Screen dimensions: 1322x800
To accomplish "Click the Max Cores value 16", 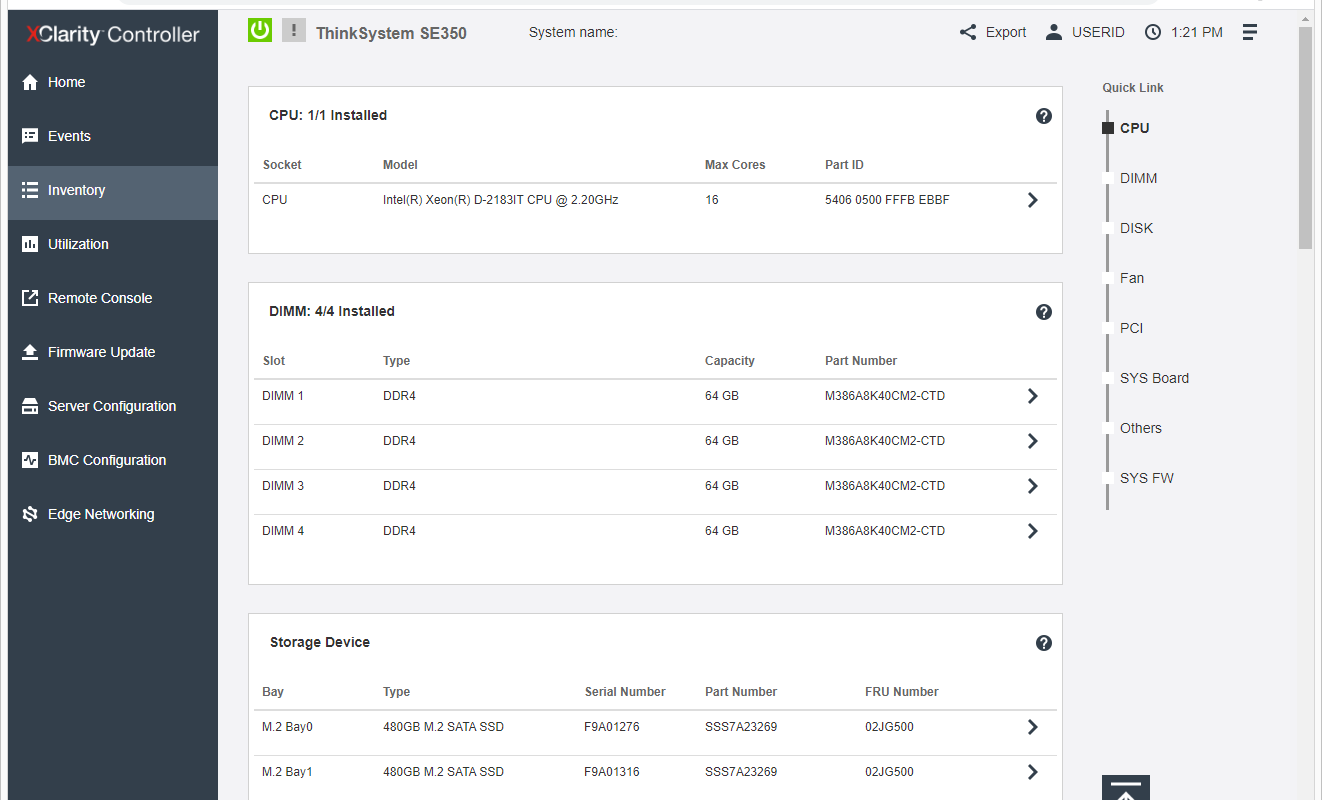I will pos(712,200).
